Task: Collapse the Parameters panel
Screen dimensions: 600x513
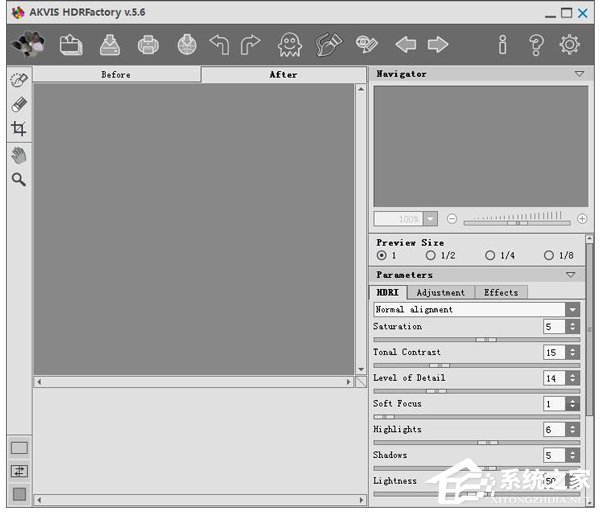Action: [570, 275]
